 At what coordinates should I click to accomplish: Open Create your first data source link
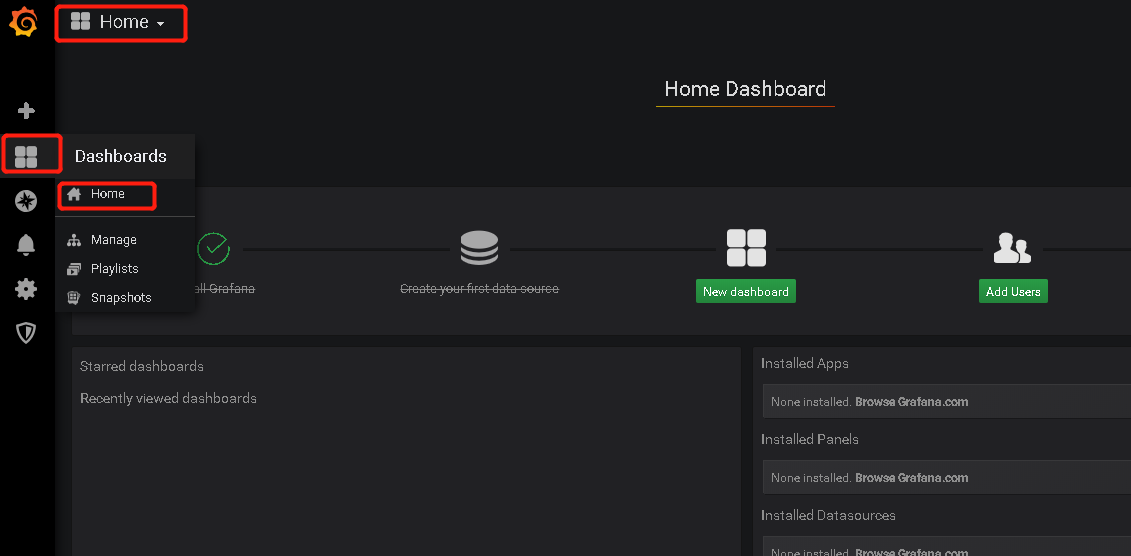tap(480, 289)
